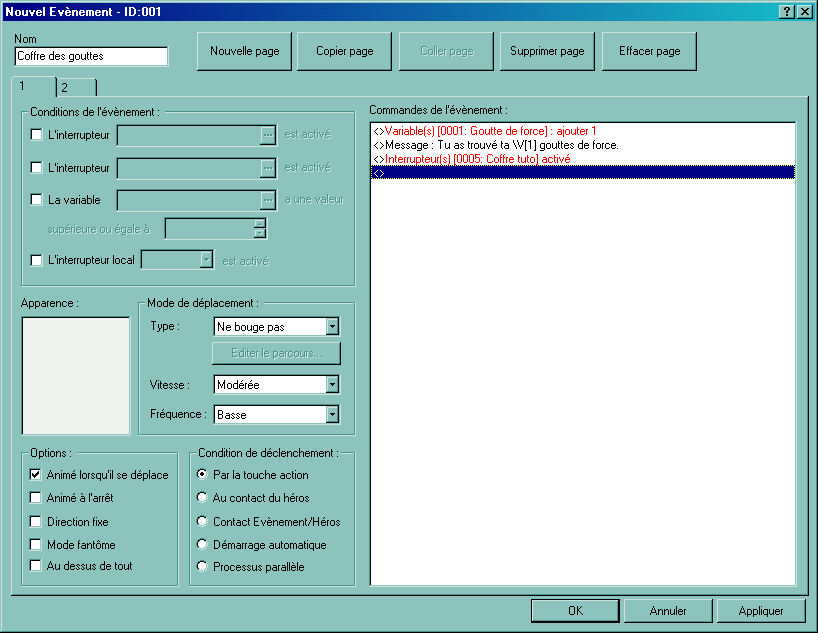Uncheck 'Animé lorsqu'il se déplace'

click(37, 474)
